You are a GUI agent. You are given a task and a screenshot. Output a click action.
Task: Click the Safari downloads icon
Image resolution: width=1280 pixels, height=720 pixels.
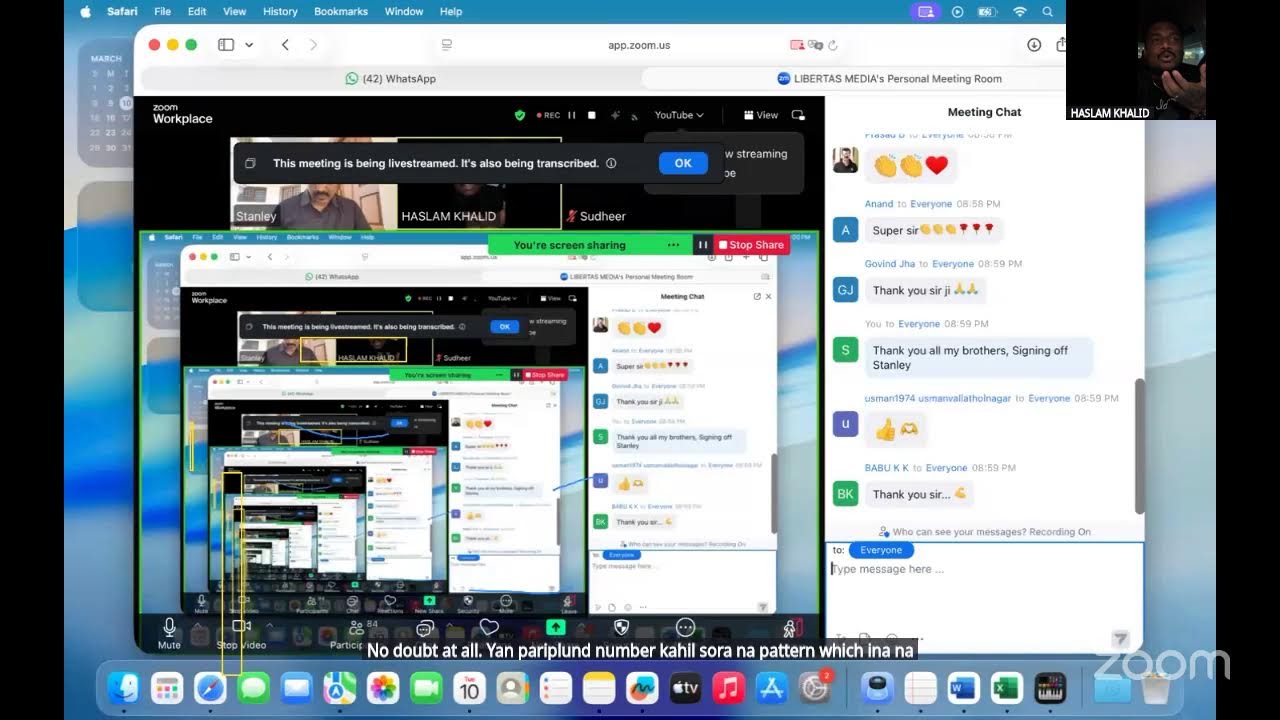click(x=1034, y=45)
